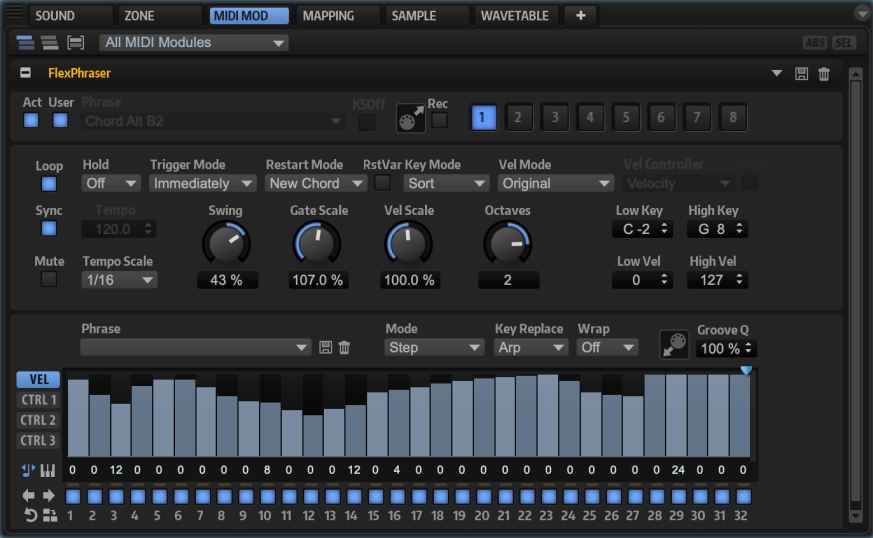Toggle the Loop button
The width and height of the screenshot is (873, 538).
(49, 184)
